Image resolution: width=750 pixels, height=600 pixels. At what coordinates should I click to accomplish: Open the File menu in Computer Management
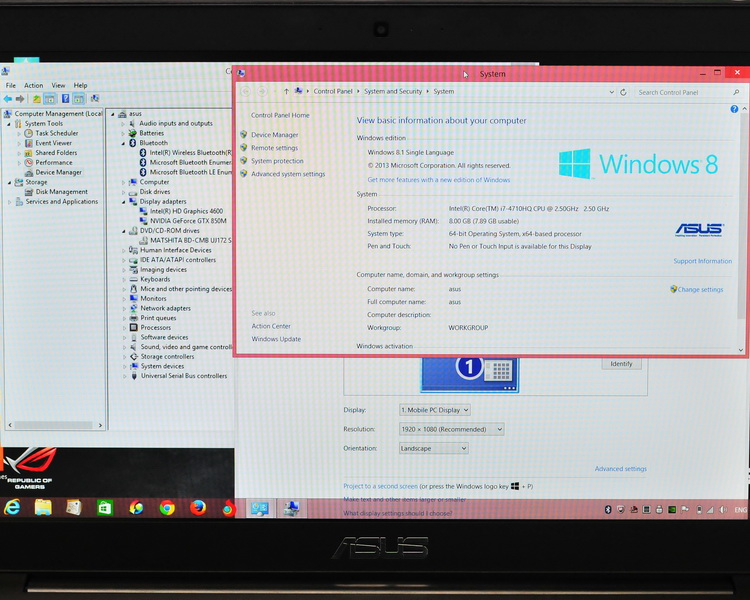pyautogui.click(x=11, y=85)
